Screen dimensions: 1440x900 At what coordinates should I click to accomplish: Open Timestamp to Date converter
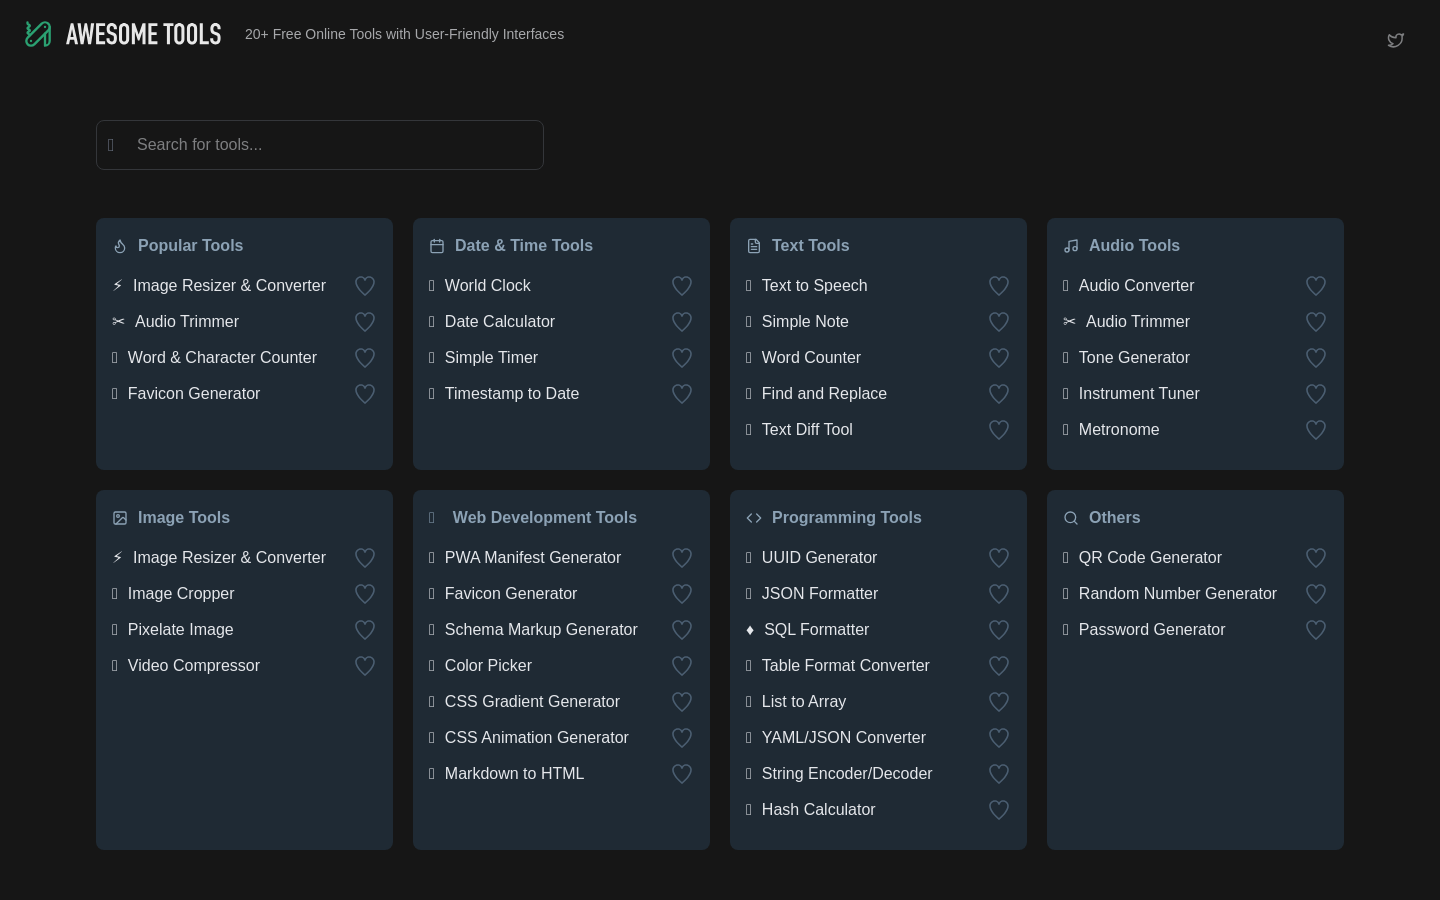(x=512, y=394)
